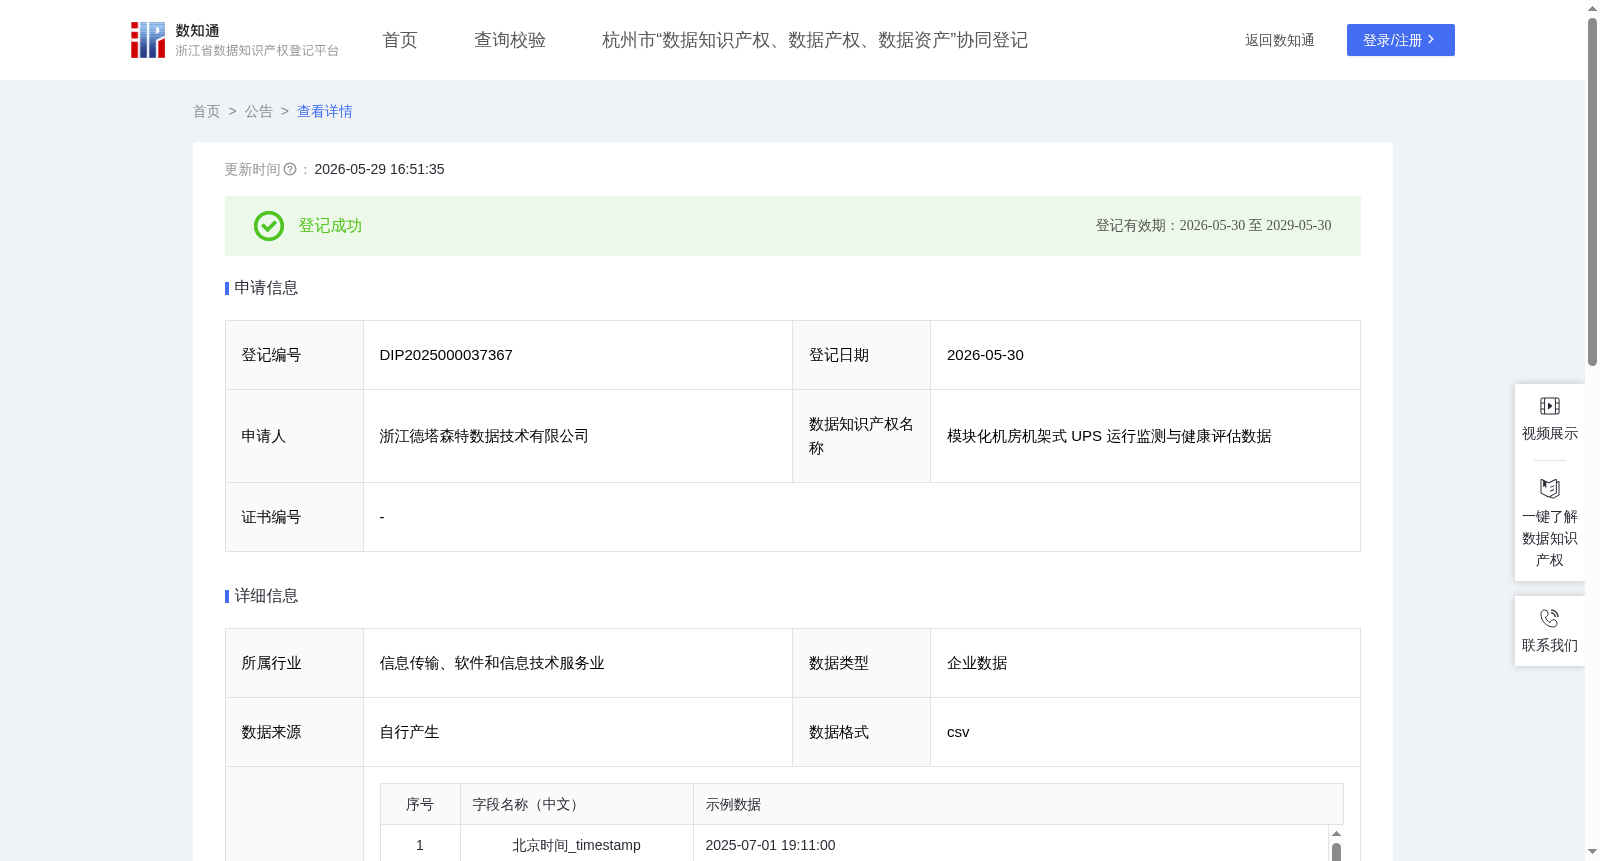
Task: Click field name 北京时间_timestamp
Action: (x=576, y=845)
